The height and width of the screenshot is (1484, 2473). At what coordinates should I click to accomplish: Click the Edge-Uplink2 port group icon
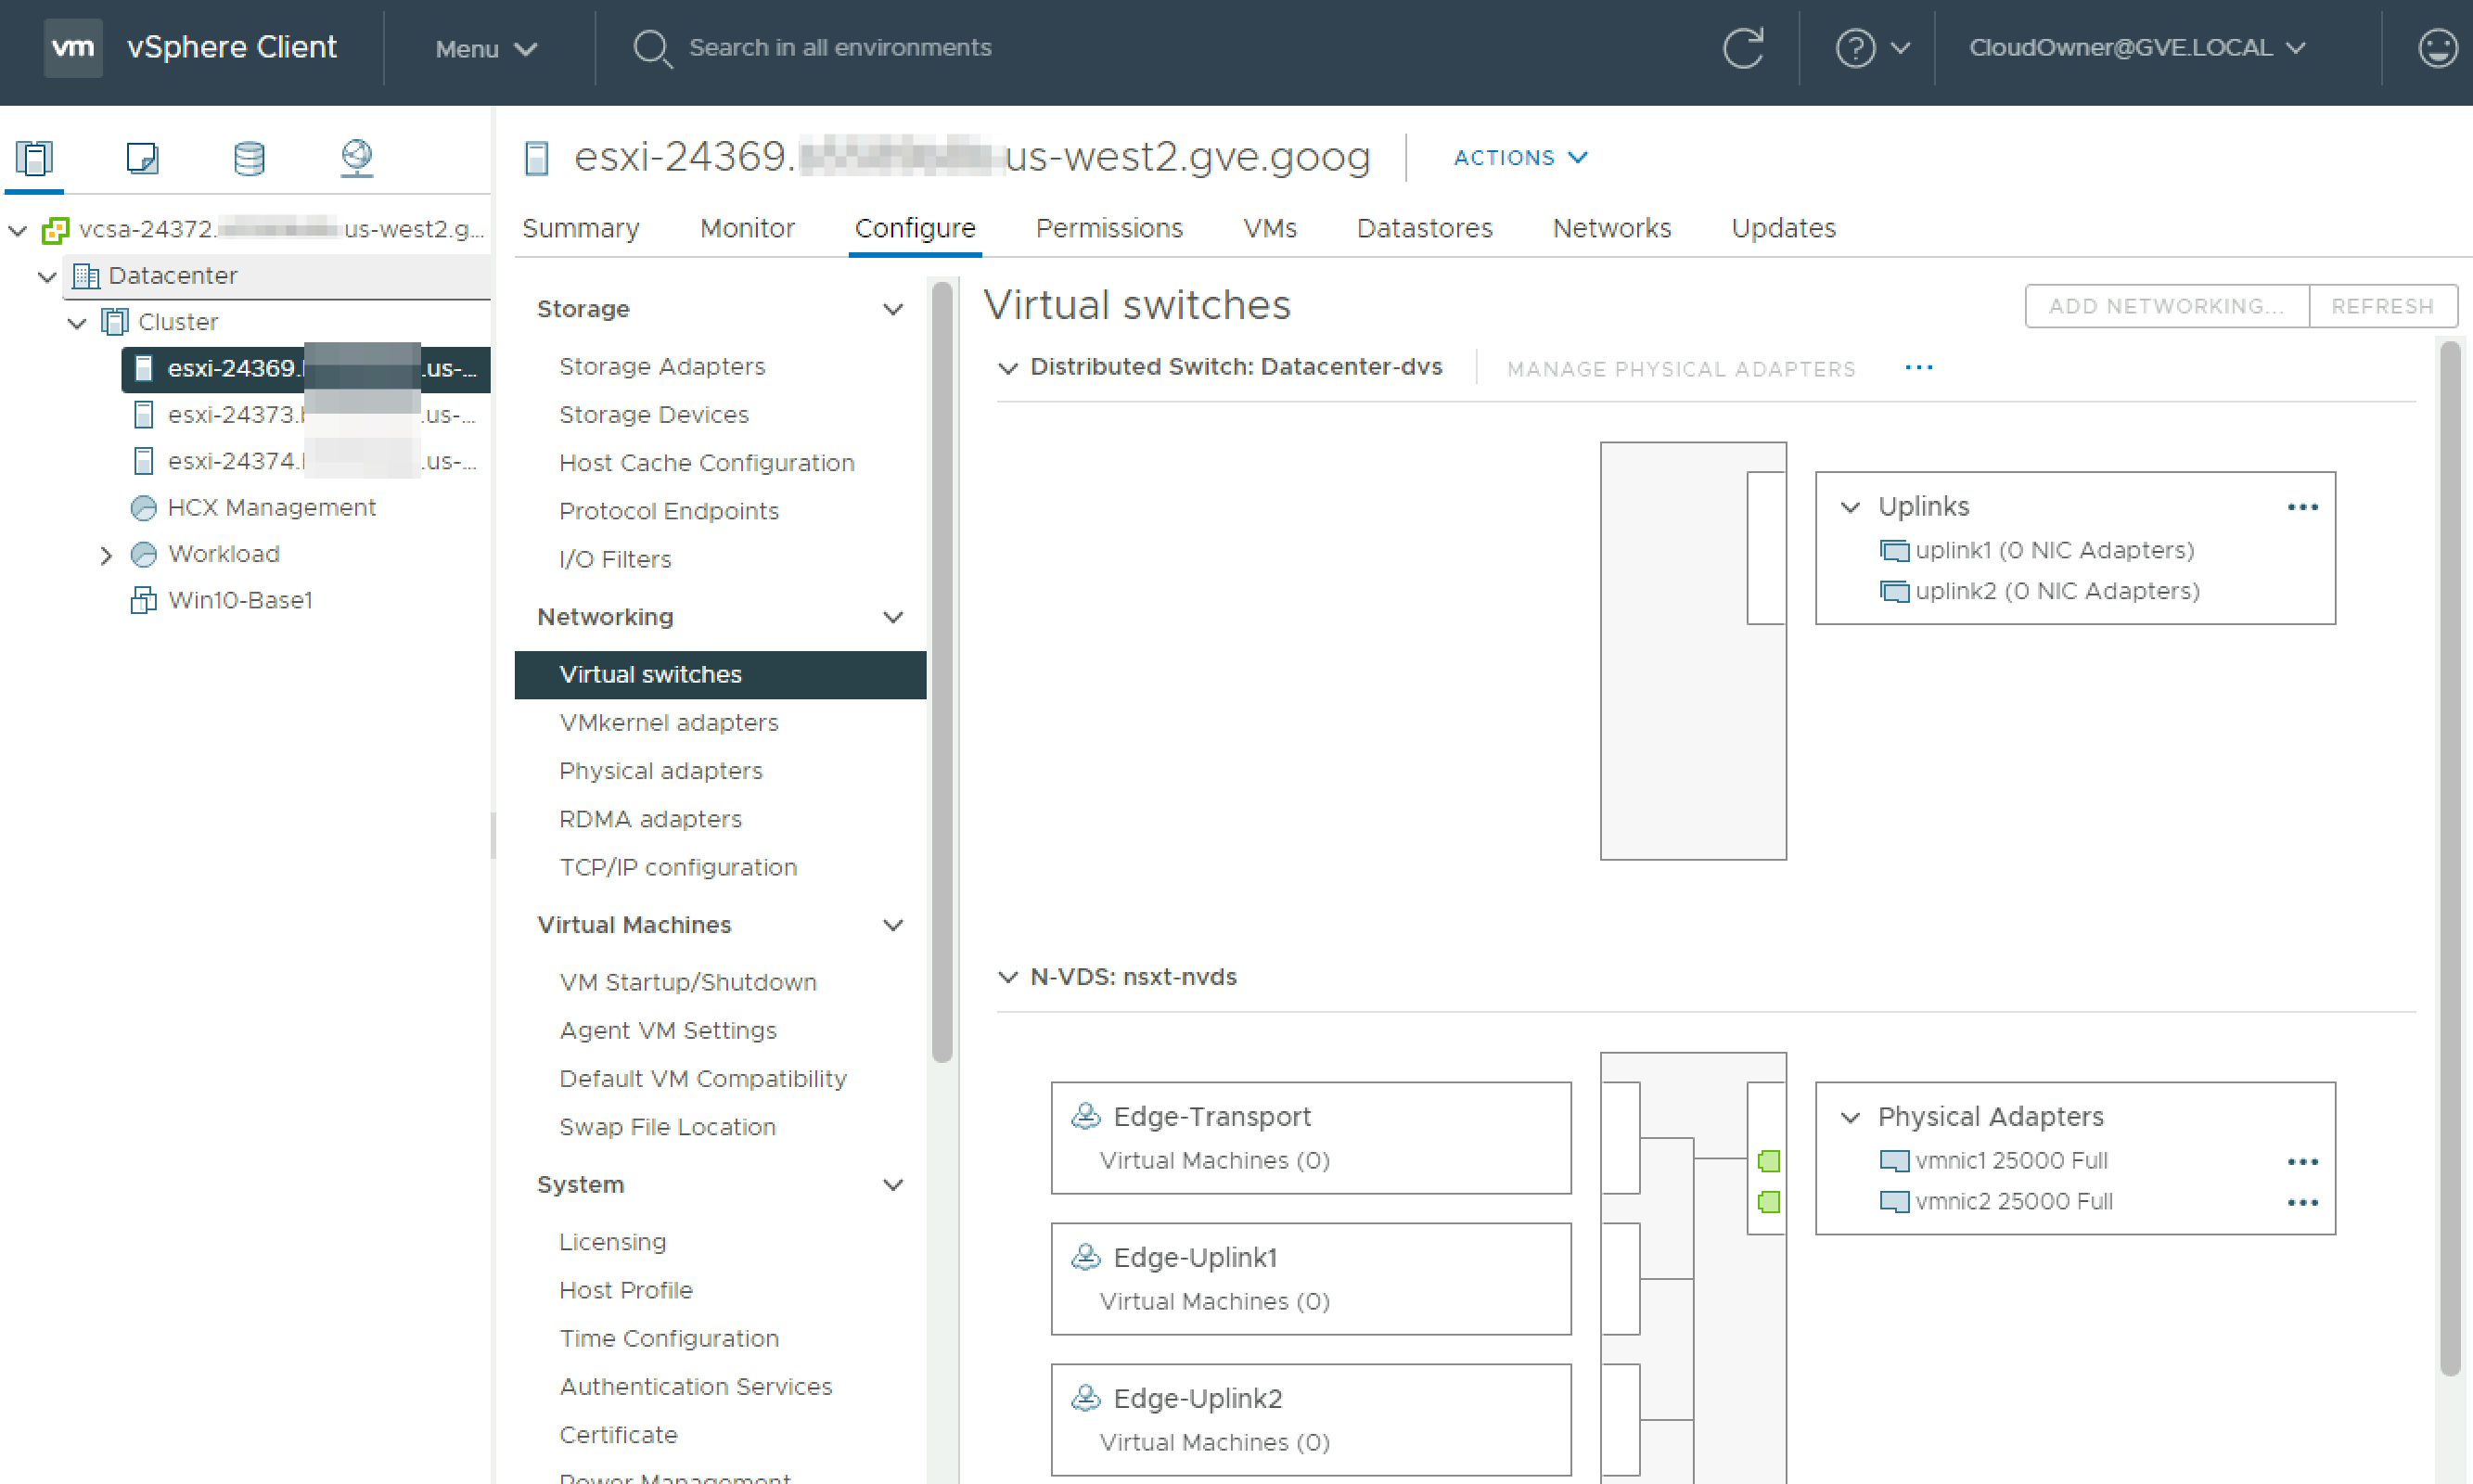tap(1086, 1398)
